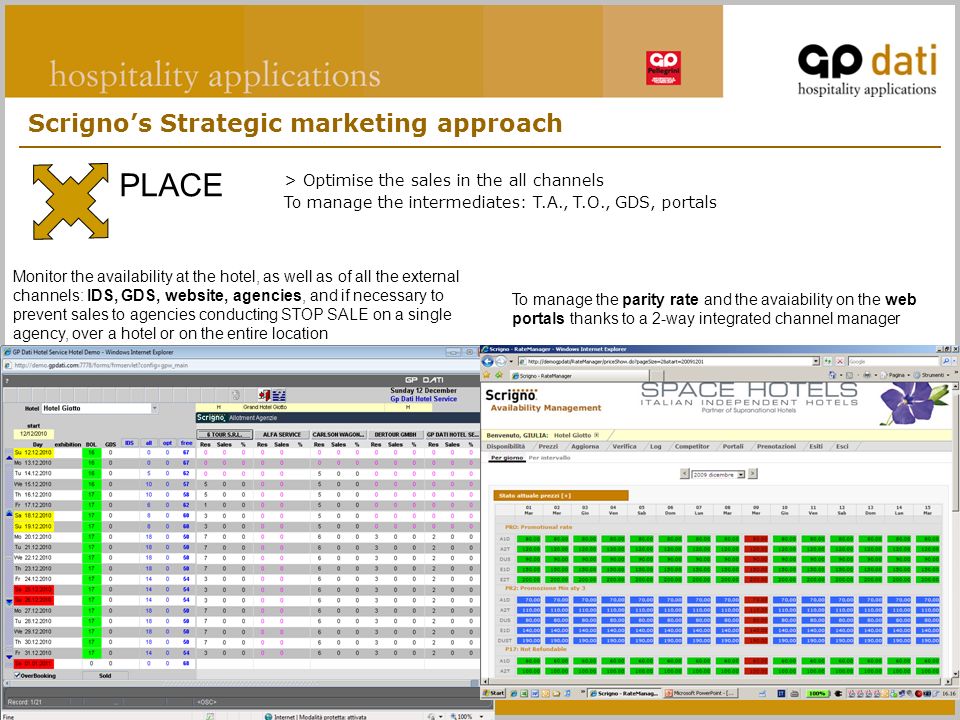Open the Prenotazioni menu

(776, 446)
